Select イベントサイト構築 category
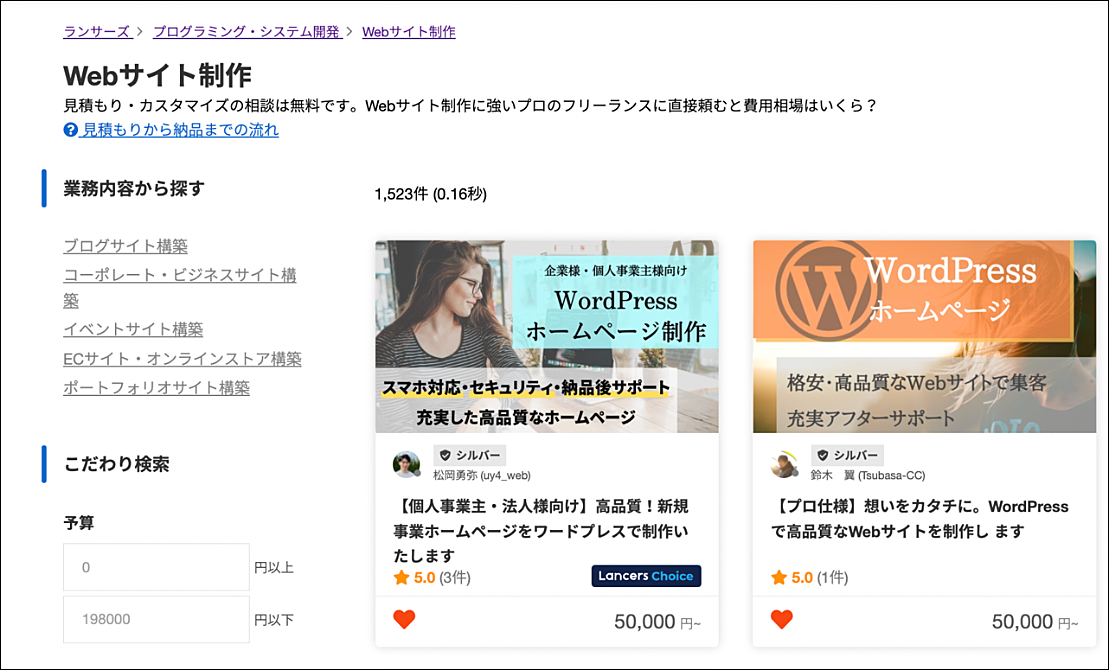 (x=133, y=330)
